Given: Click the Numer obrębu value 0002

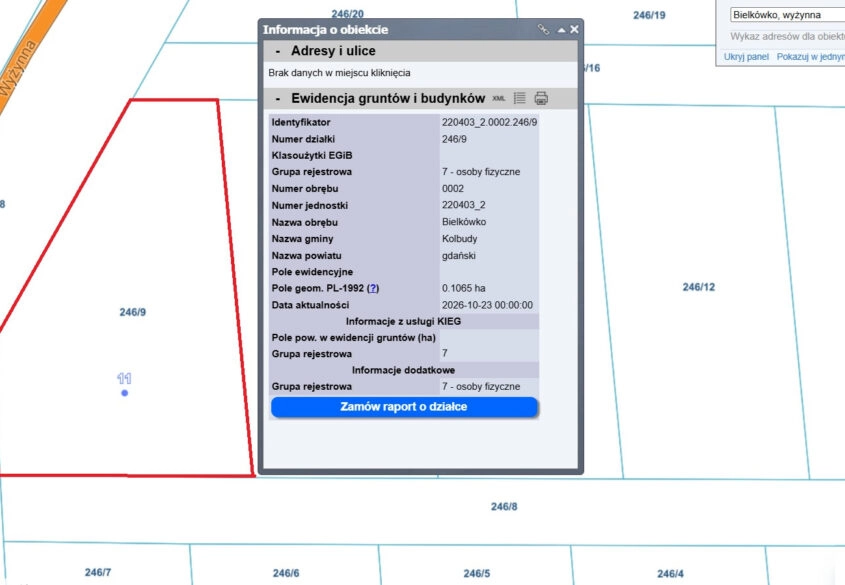Looking at the screenshot, I should [x=453, y=189].
